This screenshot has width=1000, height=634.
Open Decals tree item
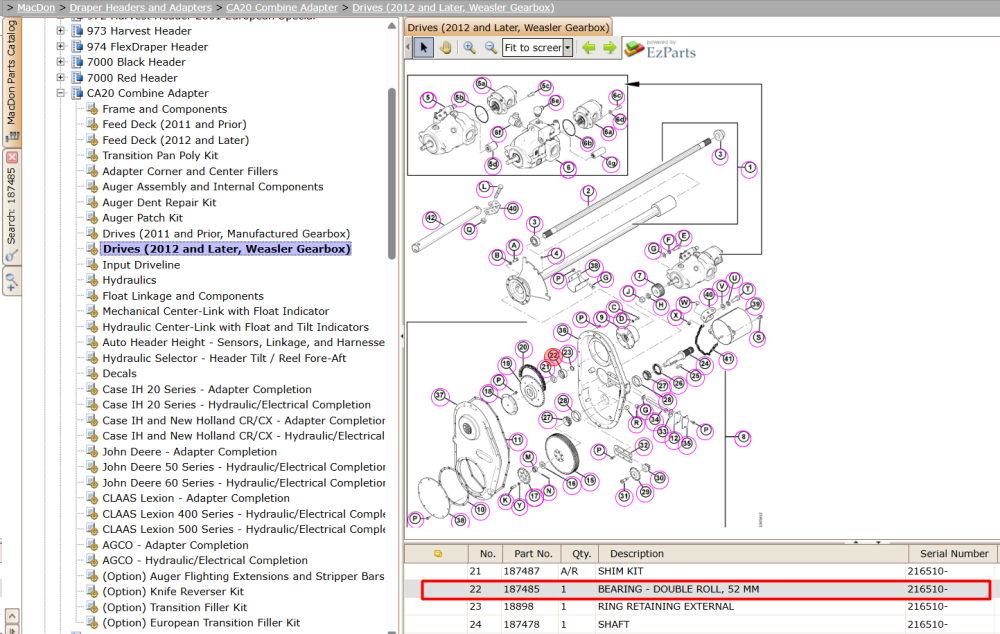[x=119, y=374]
